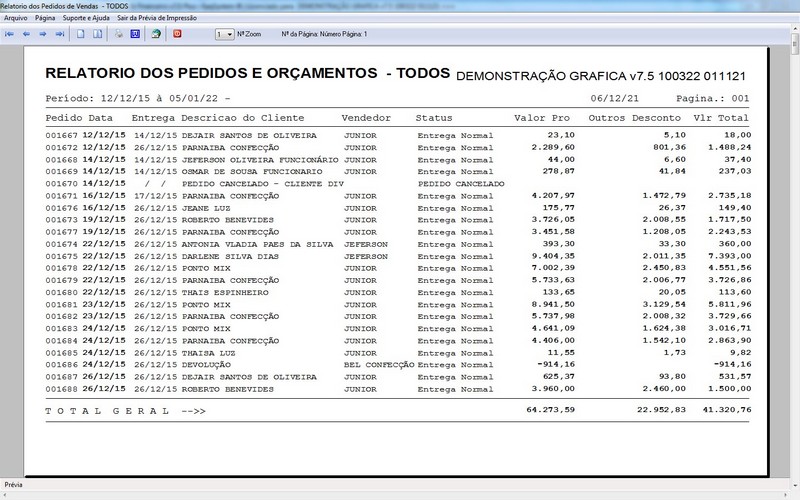Click value 9.404,35 in Valor Pro

[x=553, y=256]
